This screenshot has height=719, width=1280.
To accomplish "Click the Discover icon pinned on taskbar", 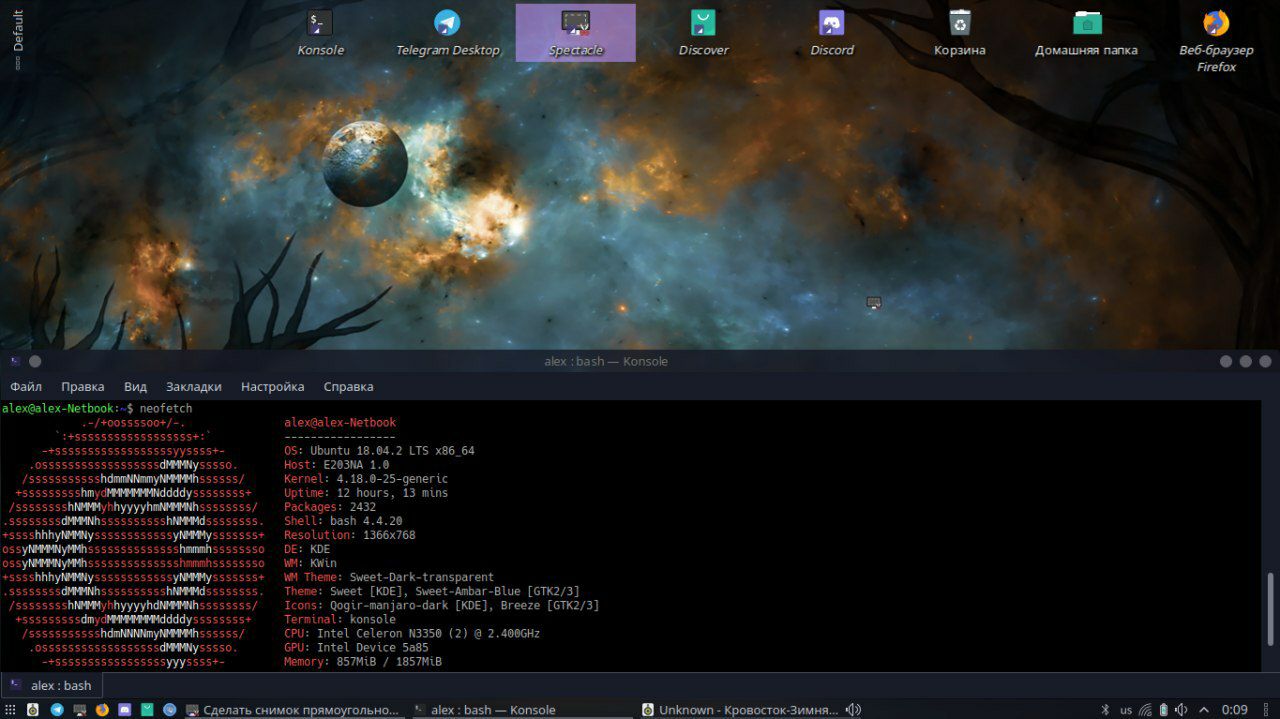I will pyautogui.click(x=147, y=710).
